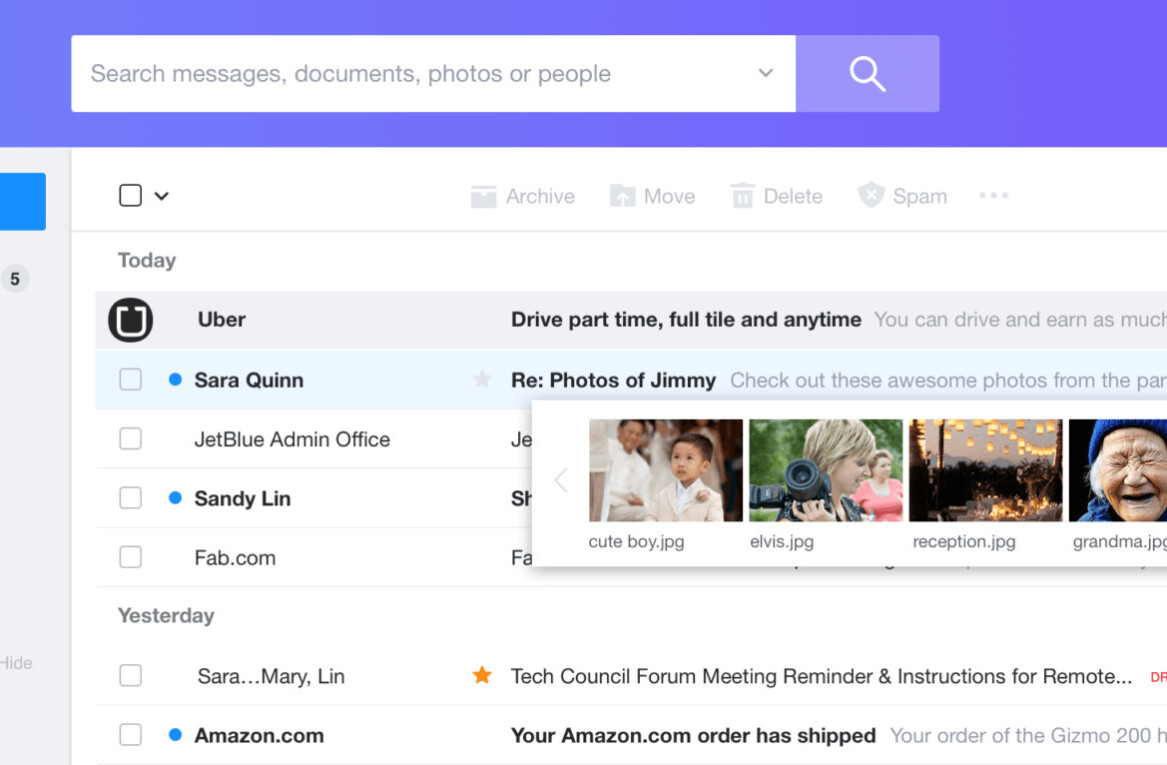Star the Sara Quinn email
The height and width of the screenshot is (765, 1167).
482,380
